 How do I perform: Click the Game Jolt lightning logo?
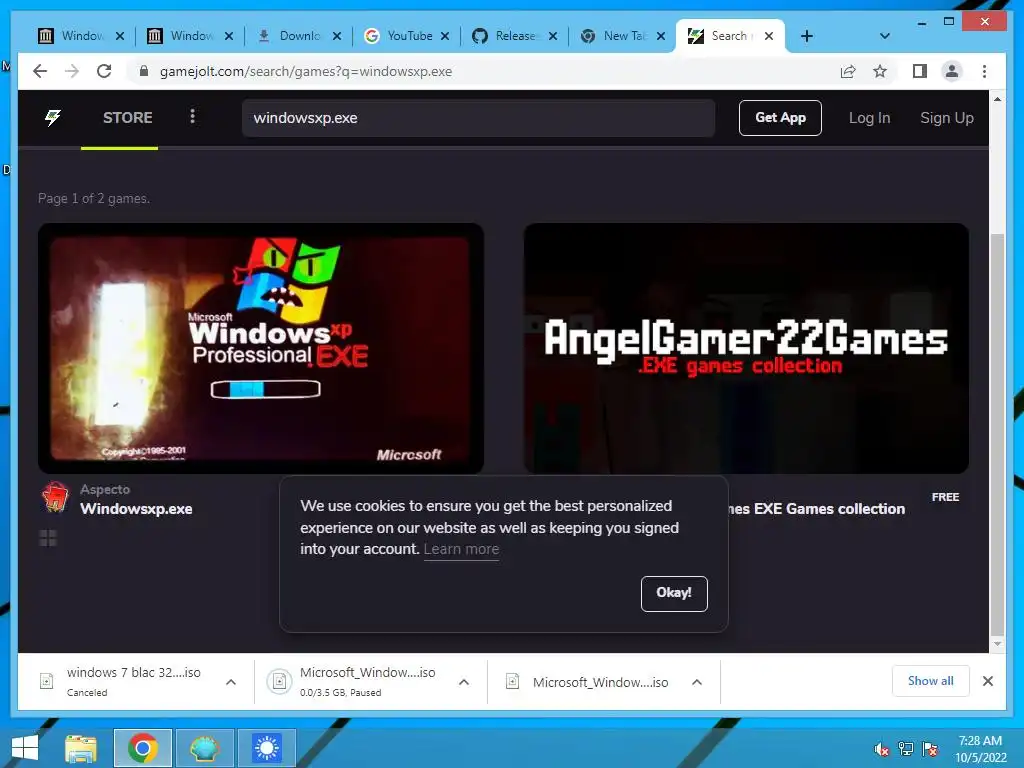coord(53,118)
